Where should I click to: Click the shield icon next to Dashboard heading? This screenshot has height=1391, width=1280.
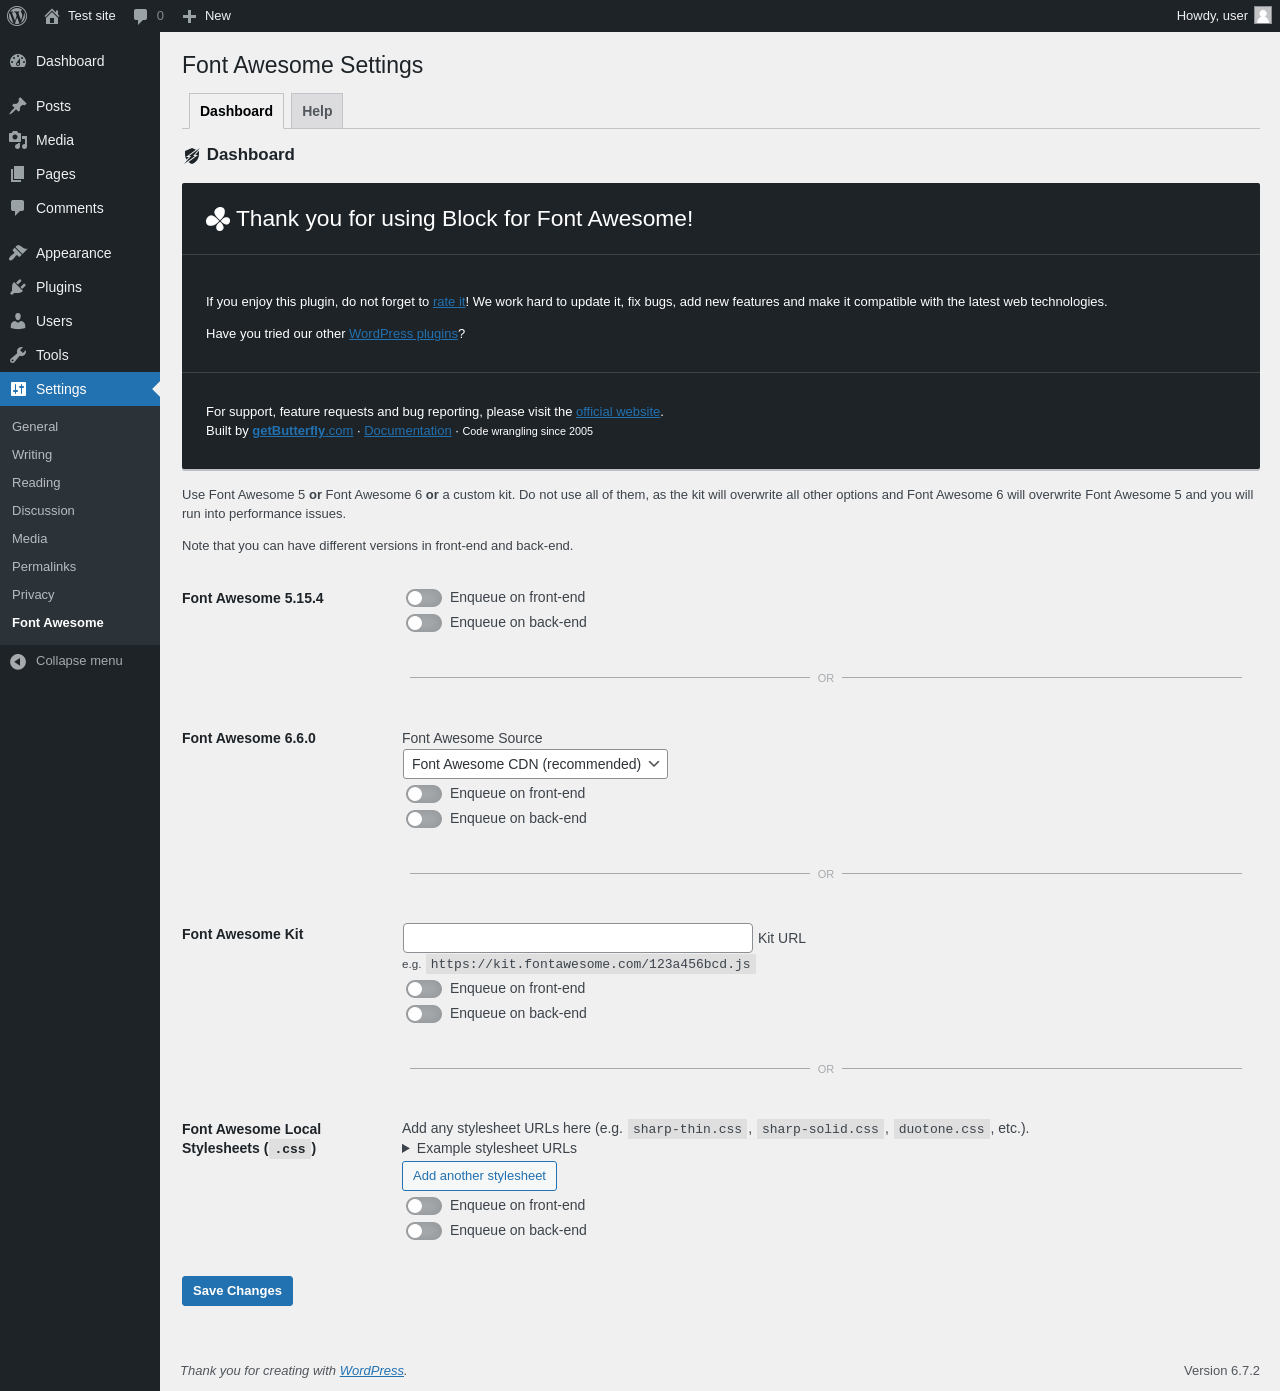pos(192,155)
